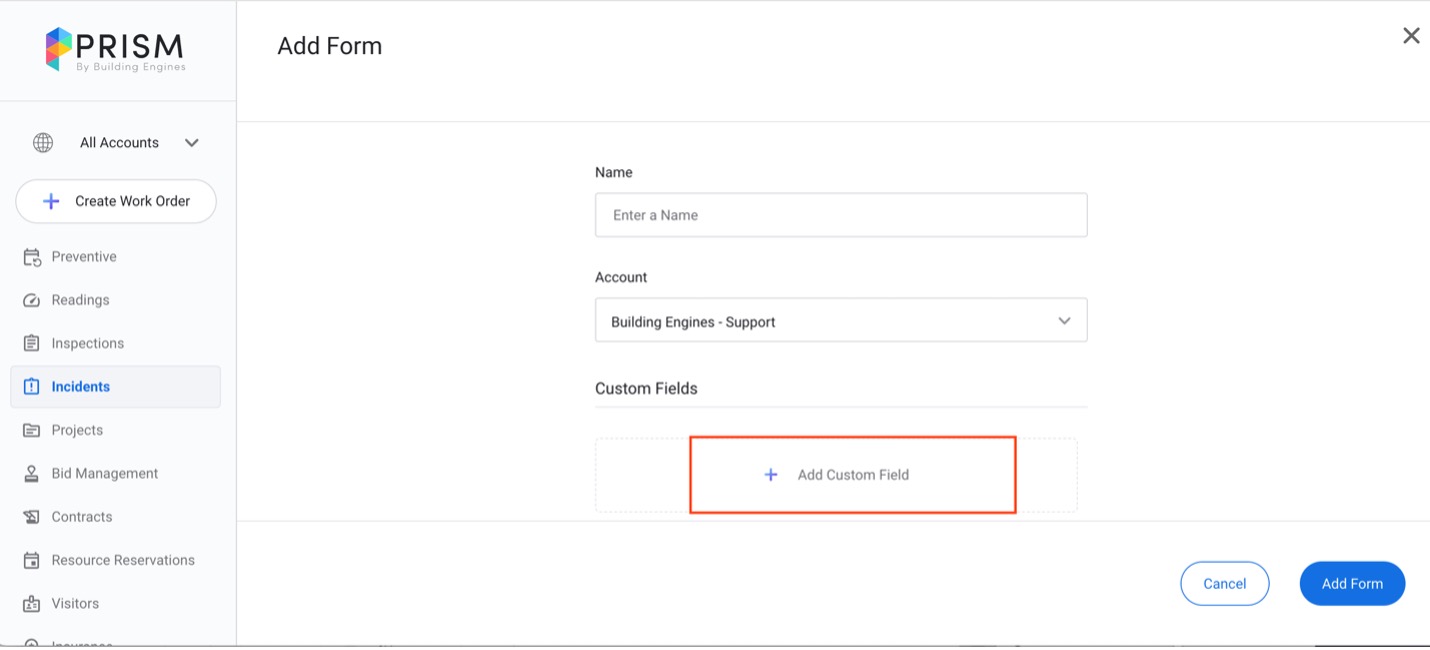Click the Bid Management stamp icon
The image size is (1430, 650).
32,474
